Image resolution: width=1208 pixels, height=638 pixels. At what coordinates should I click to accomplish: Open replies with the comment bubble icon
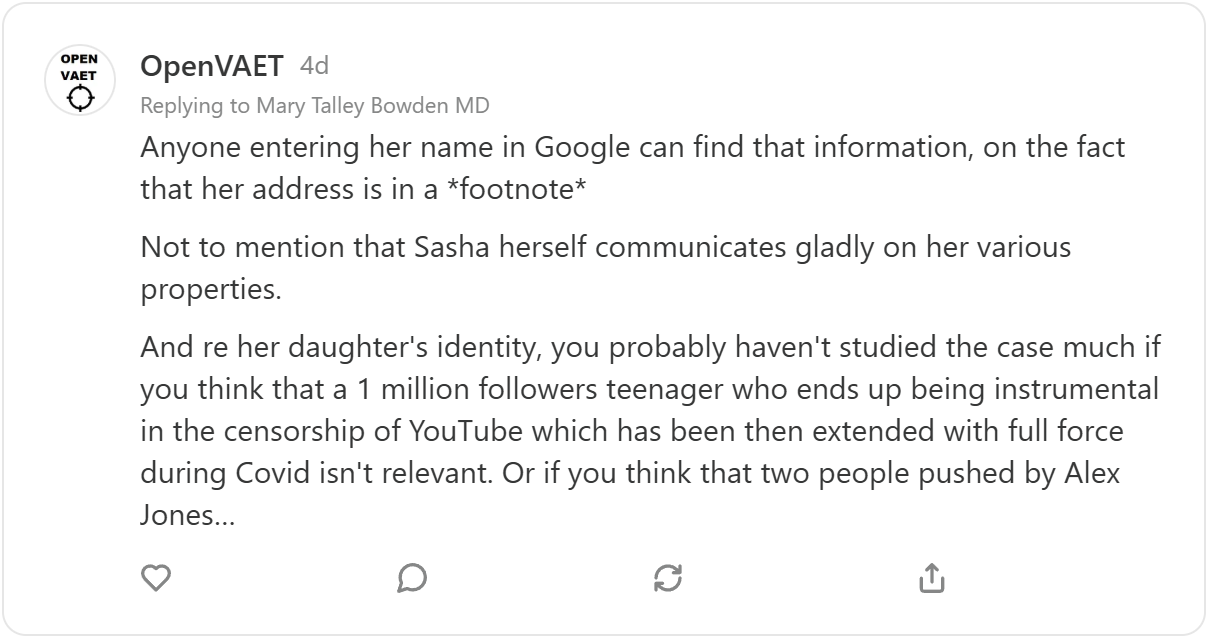click(x=412, y=577)
